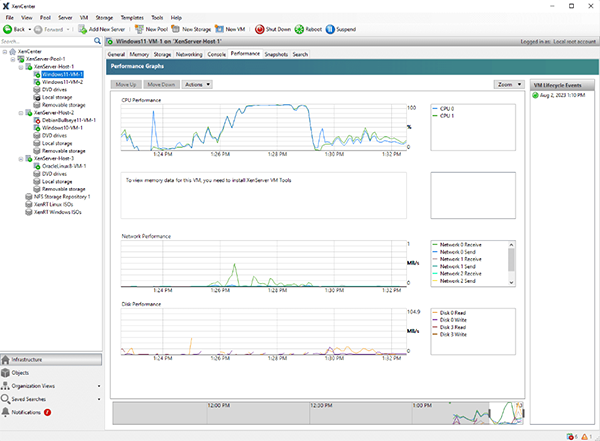
Task: Select the Objects view in navigation pane
Action: (x=20, y=371)
